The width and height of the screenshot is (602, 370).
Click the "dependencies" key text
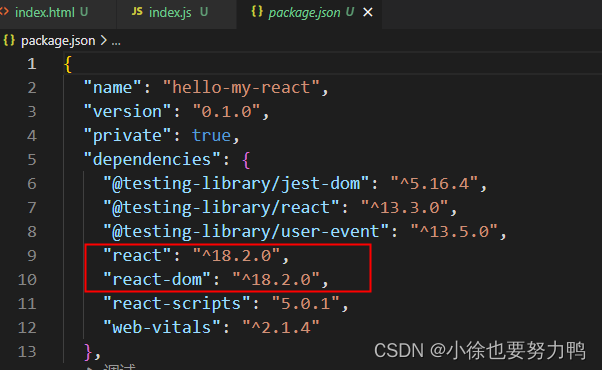click(x=152, y=159)
